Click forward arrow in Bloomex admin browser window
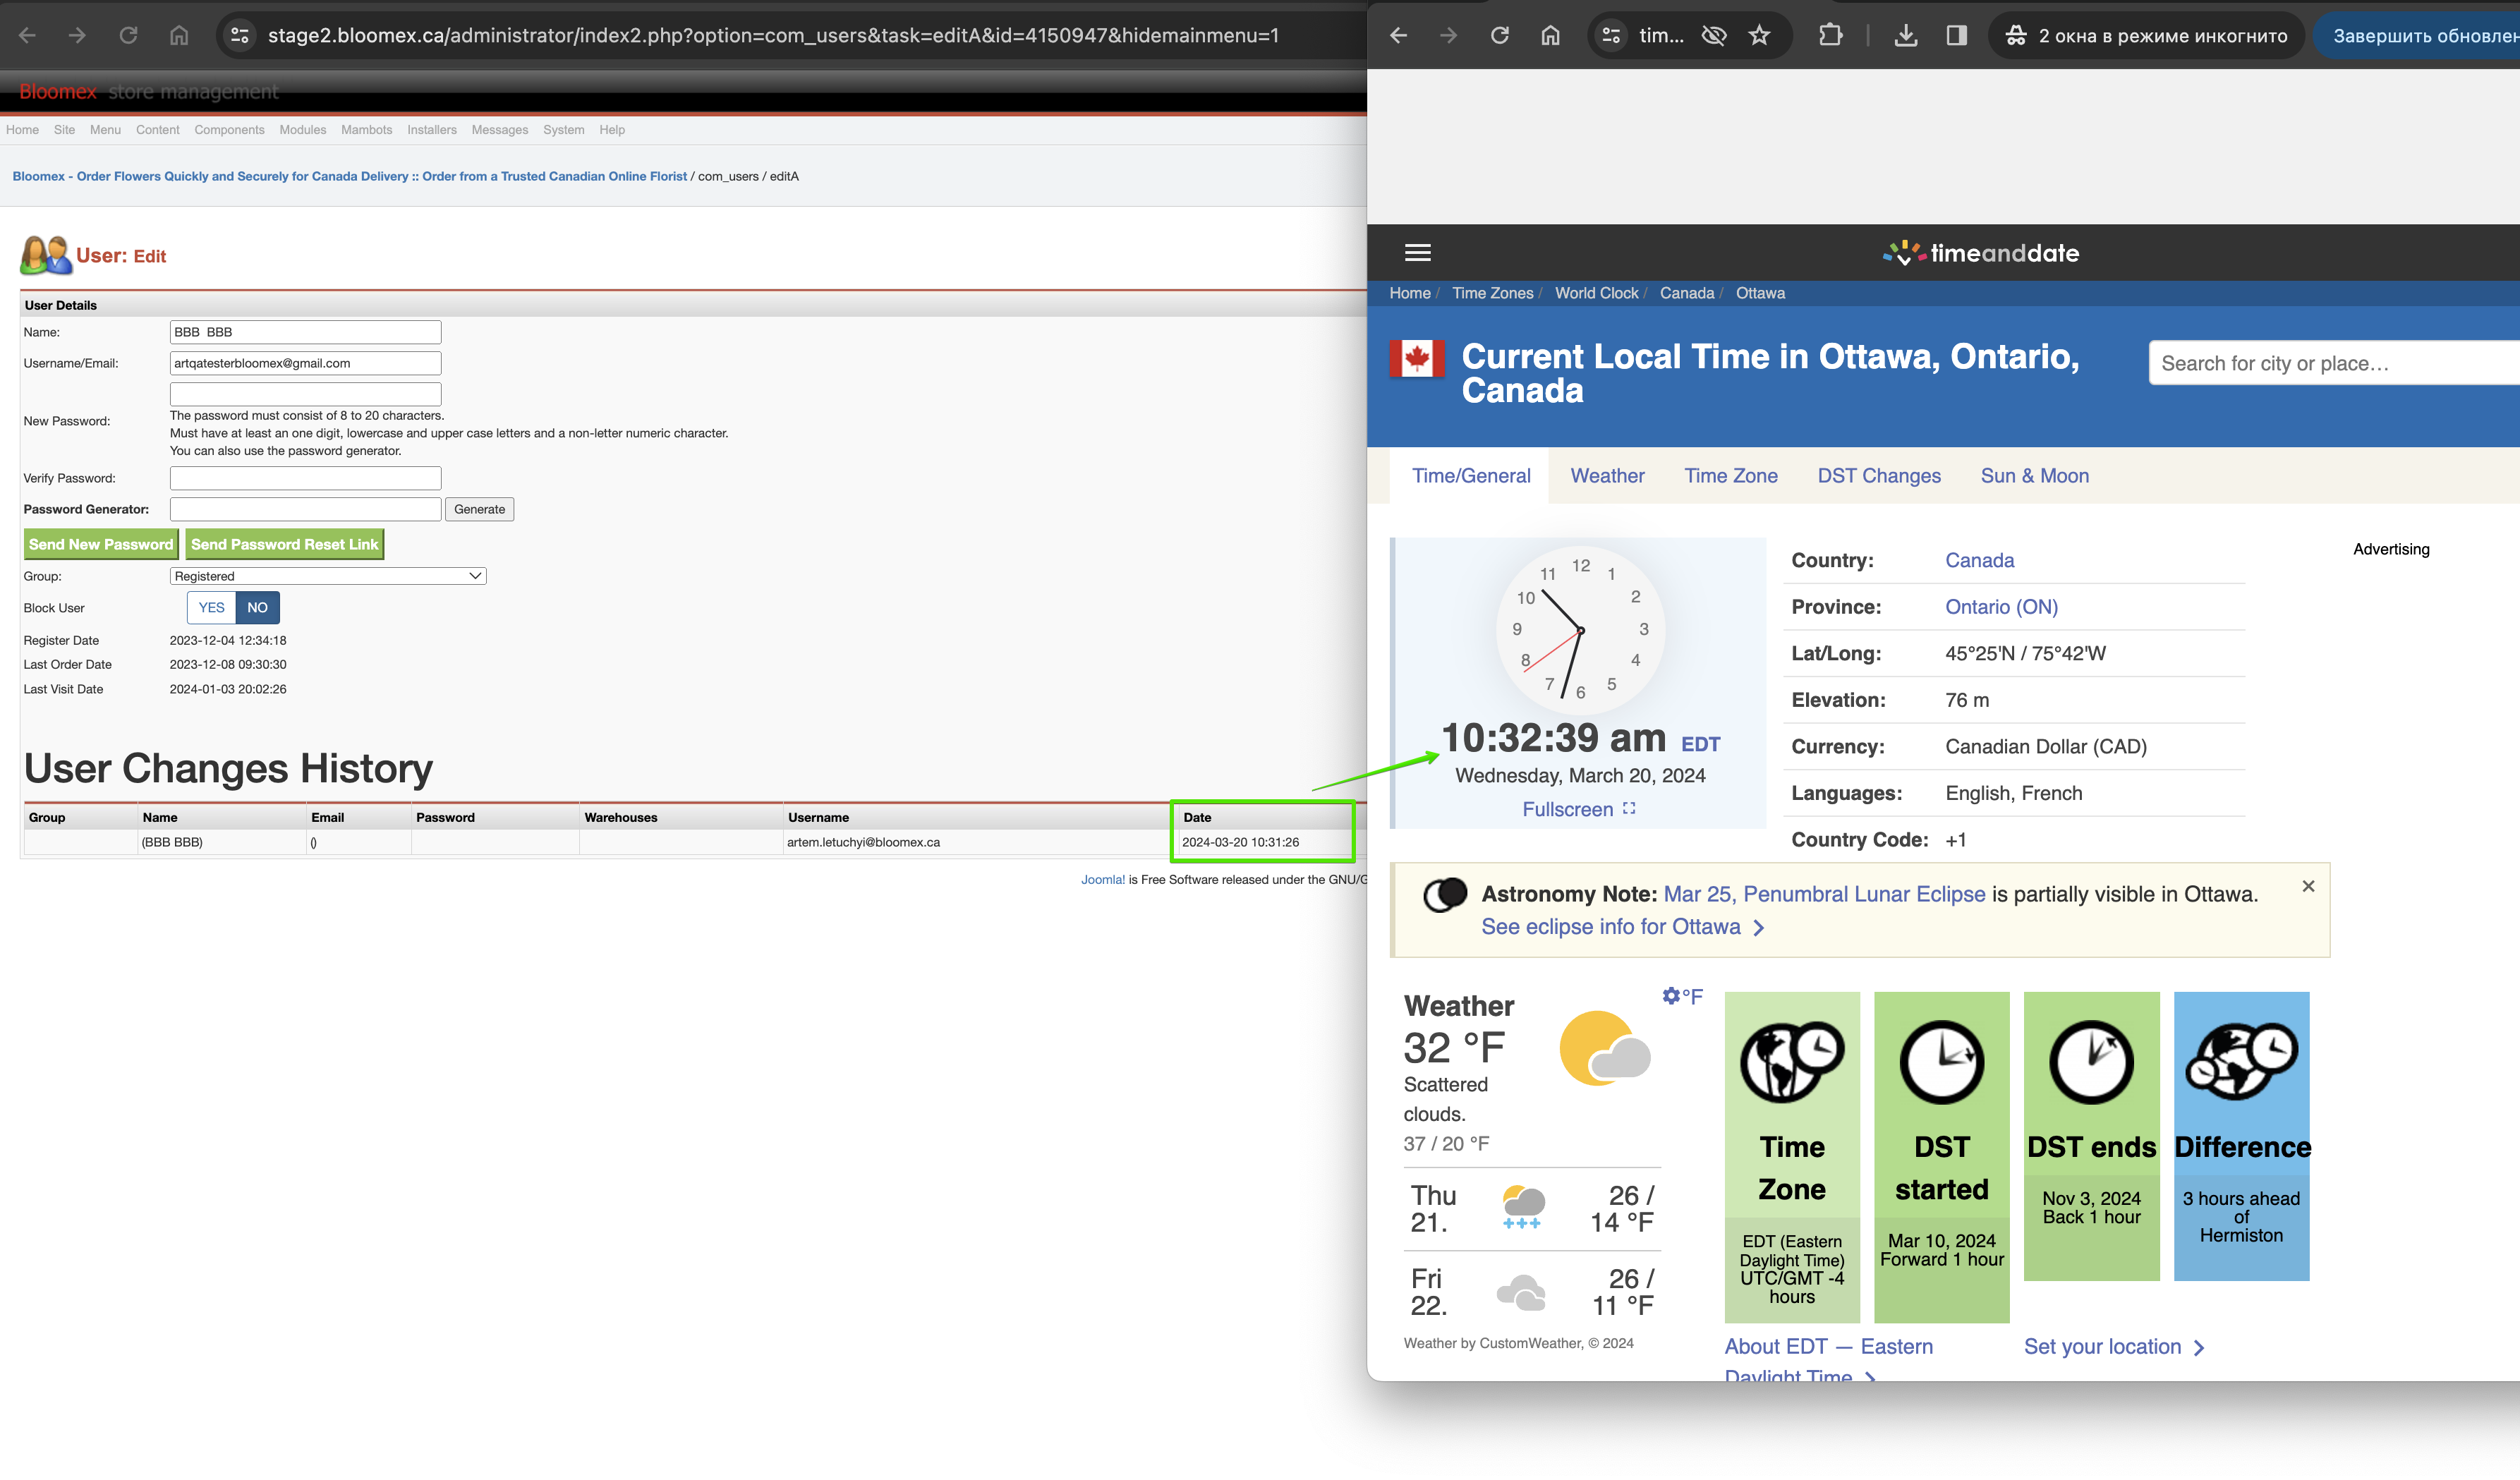 click(x=77, y=36)
